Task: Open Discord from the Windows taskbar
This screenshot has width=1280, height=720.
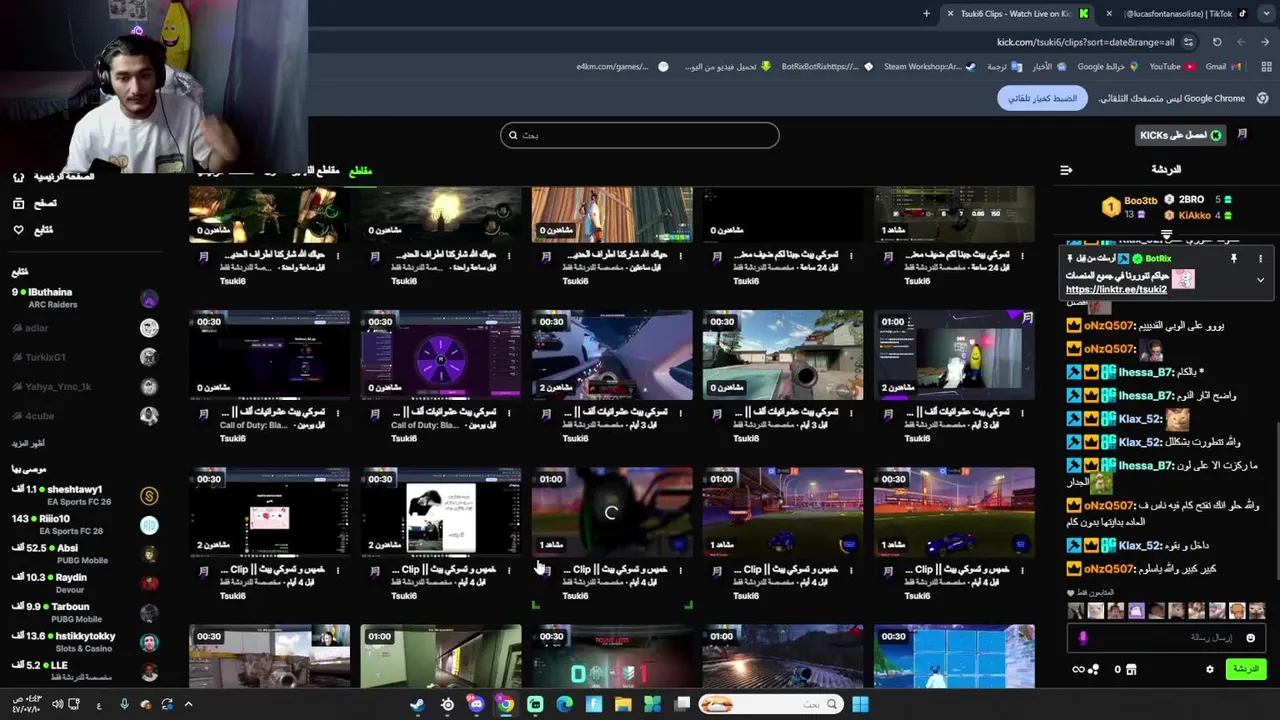Action: pyautogui.click(x=476, y=704)
